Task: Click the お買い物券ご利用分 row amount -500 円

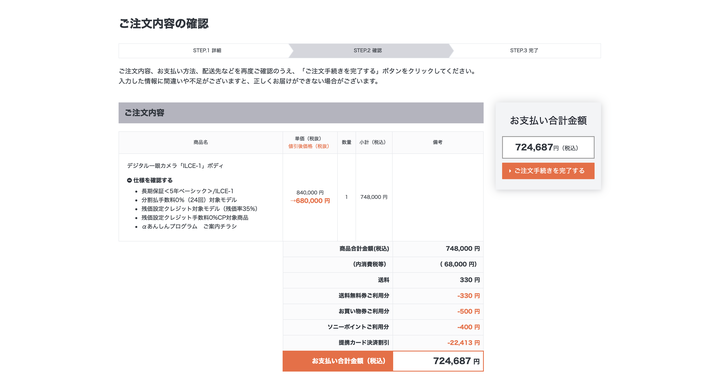Action: click(x=468, y=311)
